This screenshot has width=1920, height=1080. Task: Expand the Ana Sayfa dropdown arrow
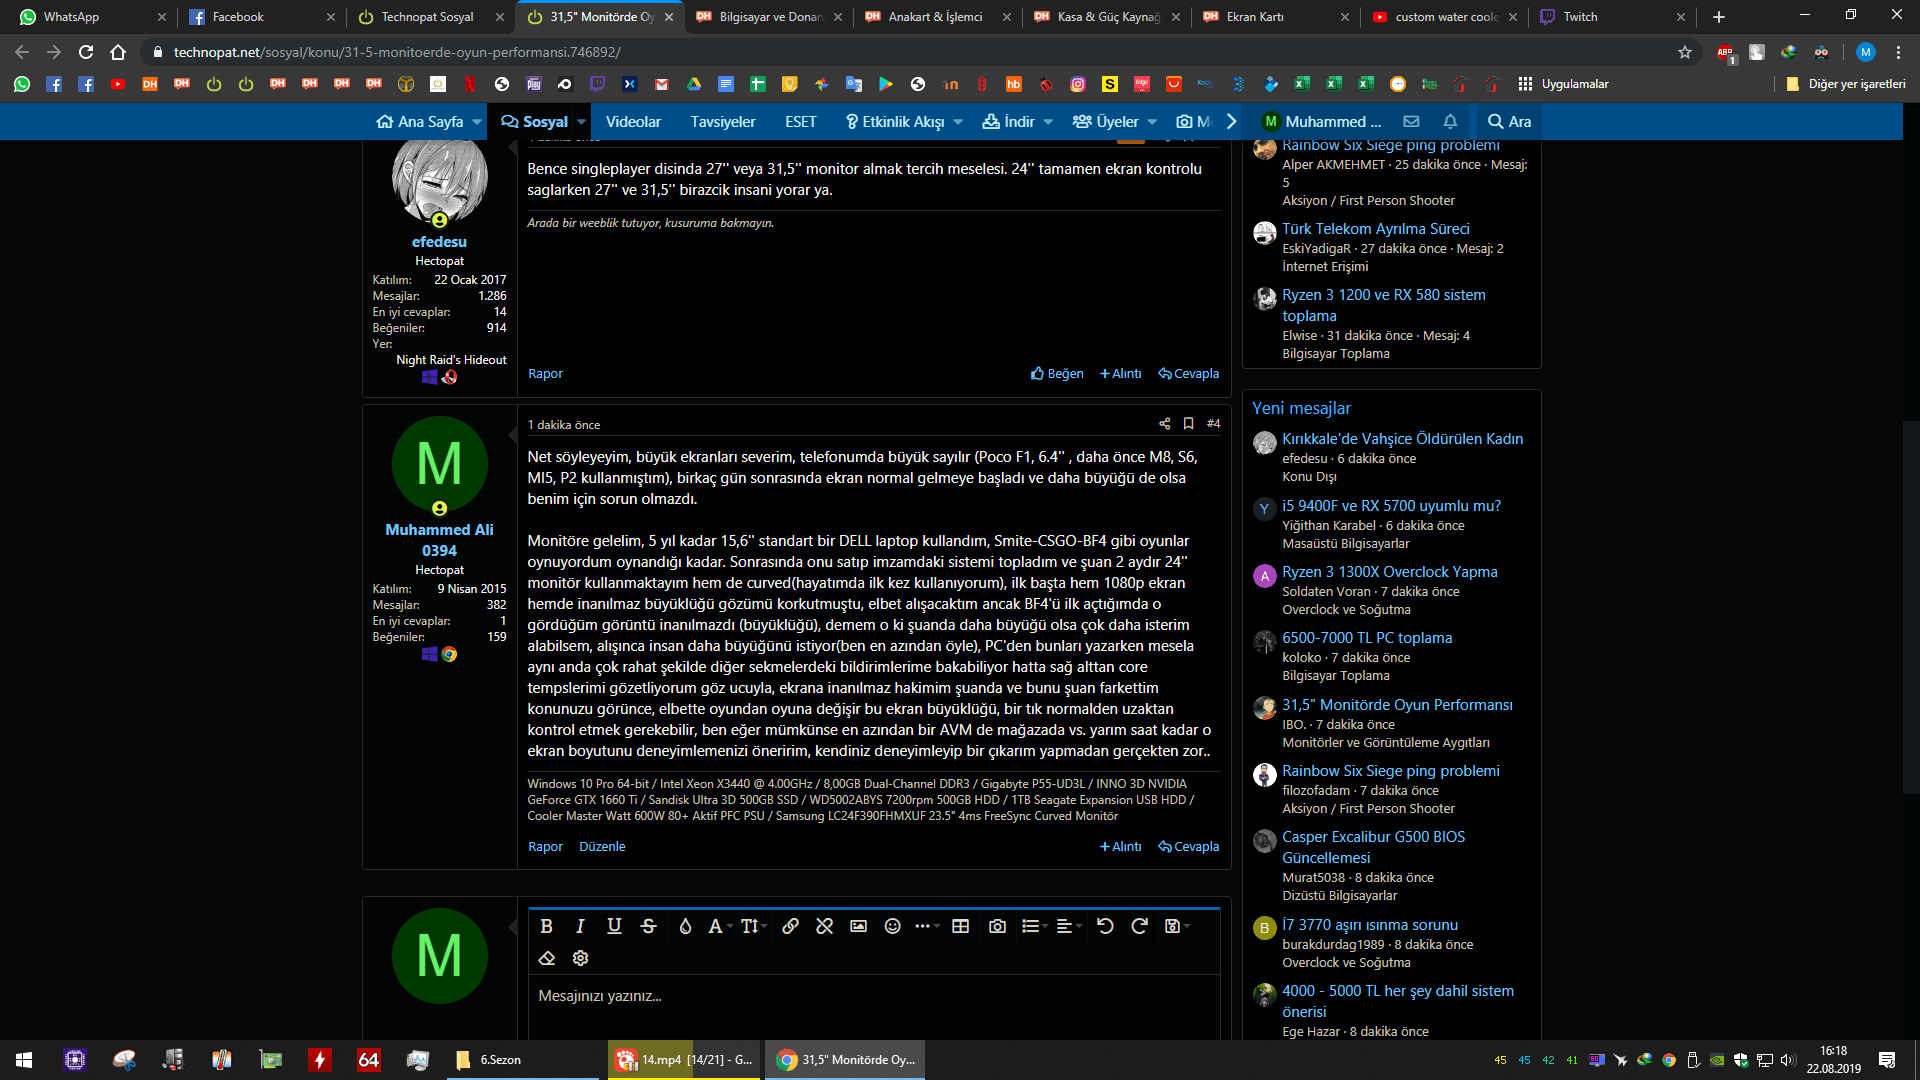[x=477, y=122]
